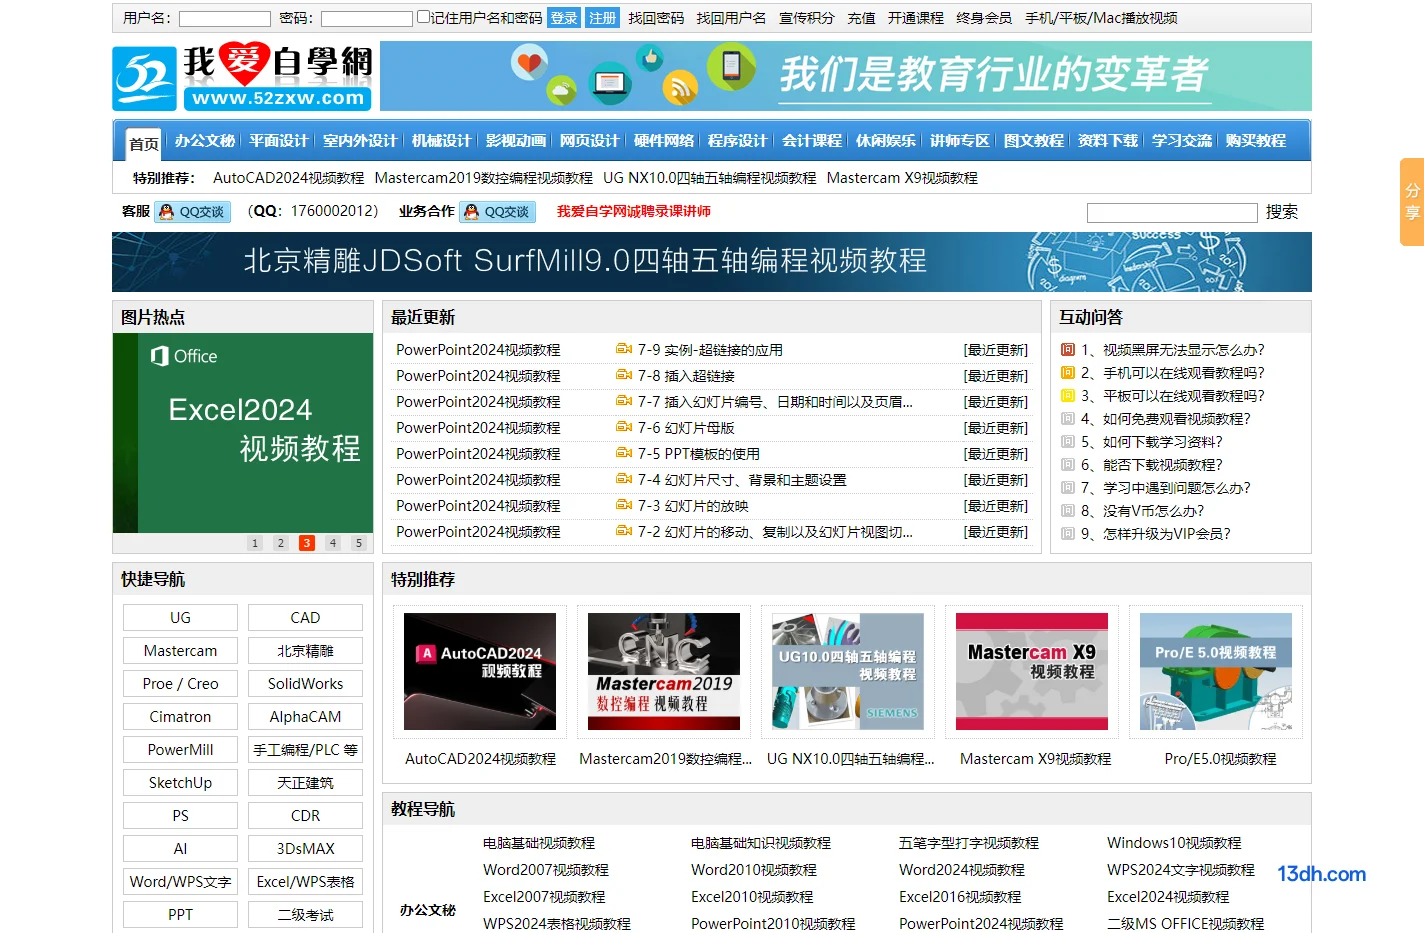Viewport: 1424px width, 933px height.
Task: Select 手工编程/PLC 等 in quick navigation
Action: click(305, 750)
